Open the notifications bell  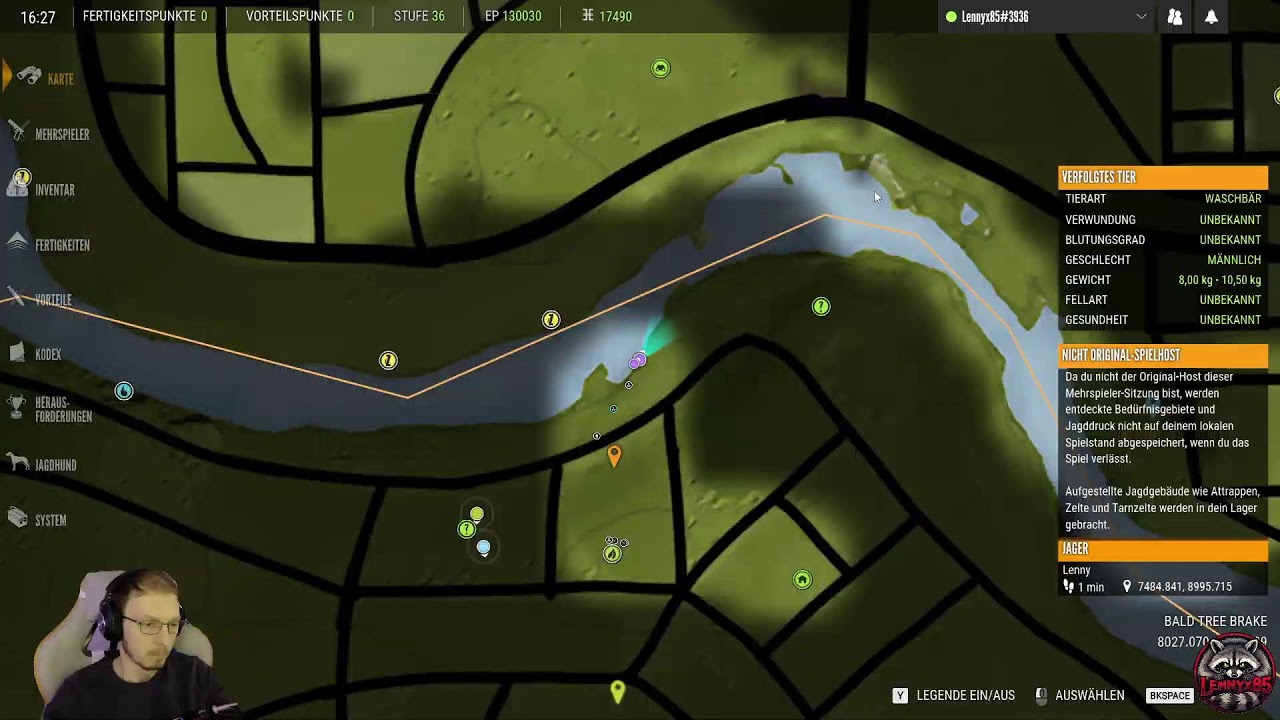[1211, 17]
